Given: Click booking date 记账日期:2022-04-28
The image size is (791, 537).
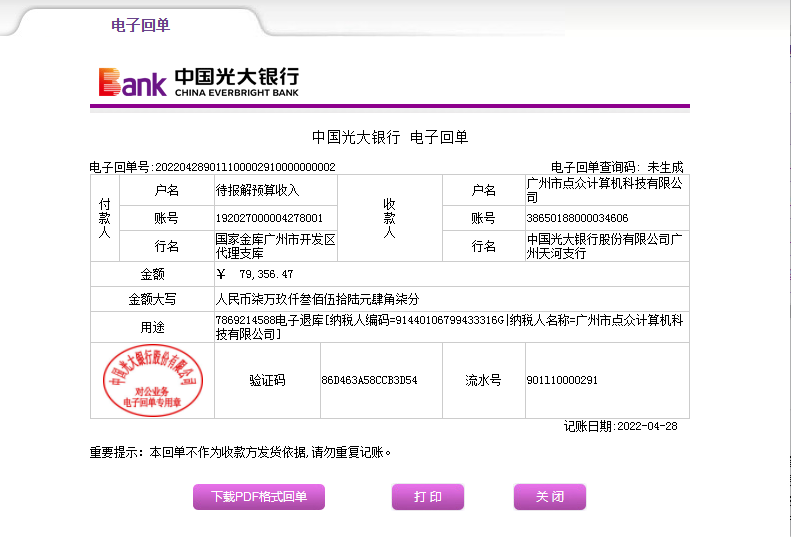Looking at the screenshot, I should 620,426.
